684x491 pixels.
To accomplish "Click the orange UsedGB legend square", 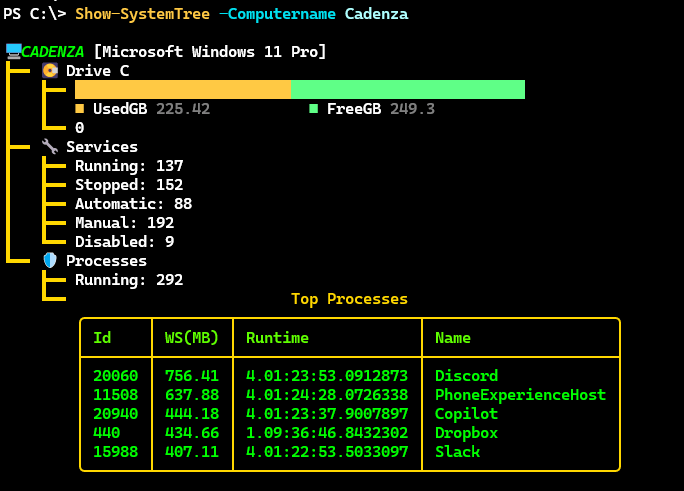I will [79, 109].
